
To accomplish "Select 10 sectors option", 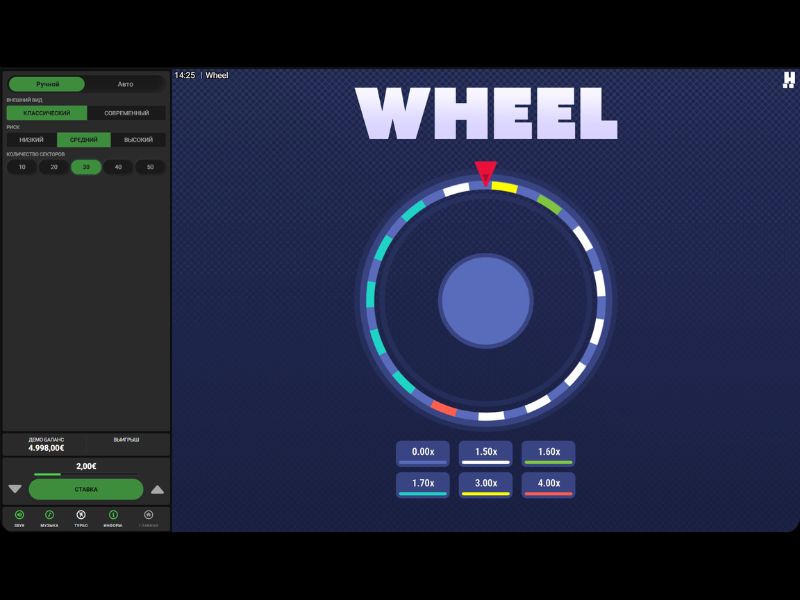I will (x=20, y=167).
